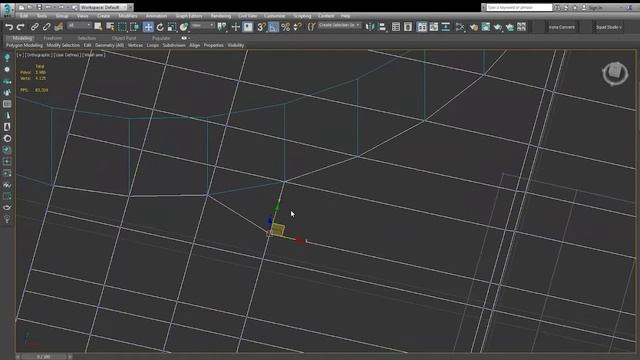Image resolution: width=640 pixels, height=360 pixels.
Task: Click the keyword search input field
Action: pos(519,7)
